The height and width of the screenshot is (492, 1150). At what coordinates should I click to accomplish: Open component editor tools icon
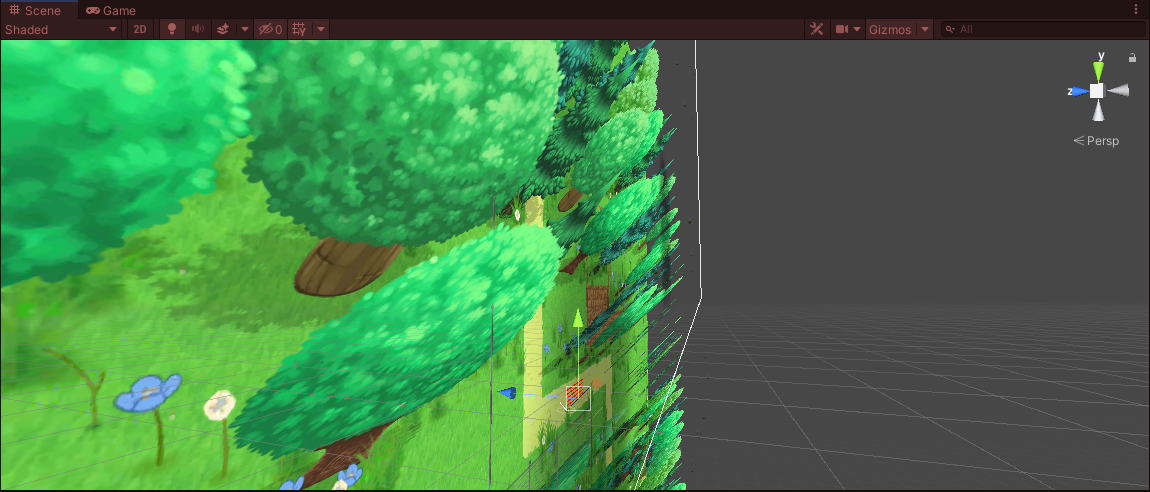(x=816, y=29)
